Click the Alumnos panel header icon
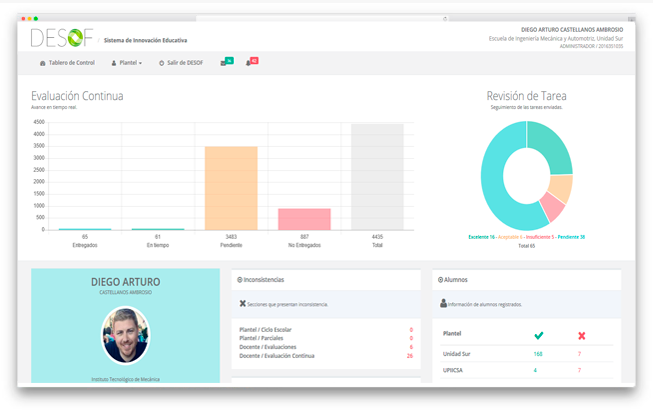 tap(441, 280)
